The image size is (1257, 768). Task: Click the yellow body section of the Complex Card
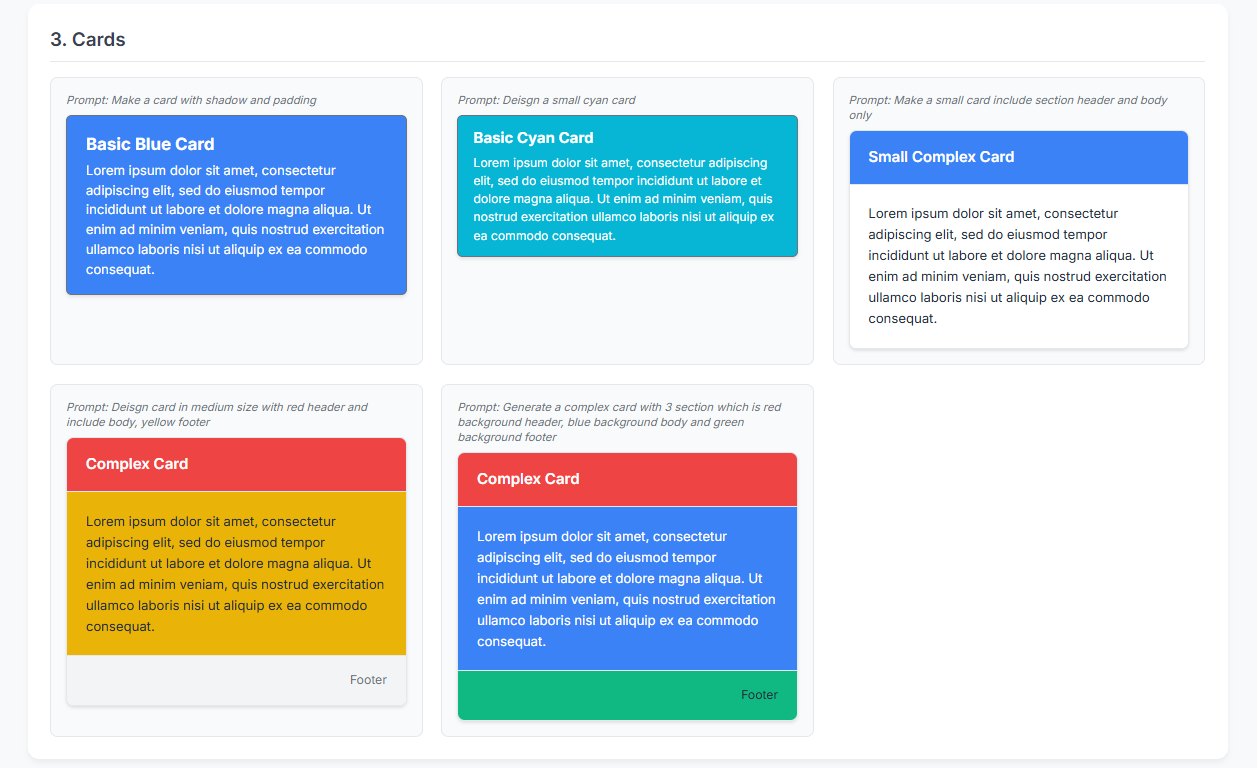tap(236, 574)
